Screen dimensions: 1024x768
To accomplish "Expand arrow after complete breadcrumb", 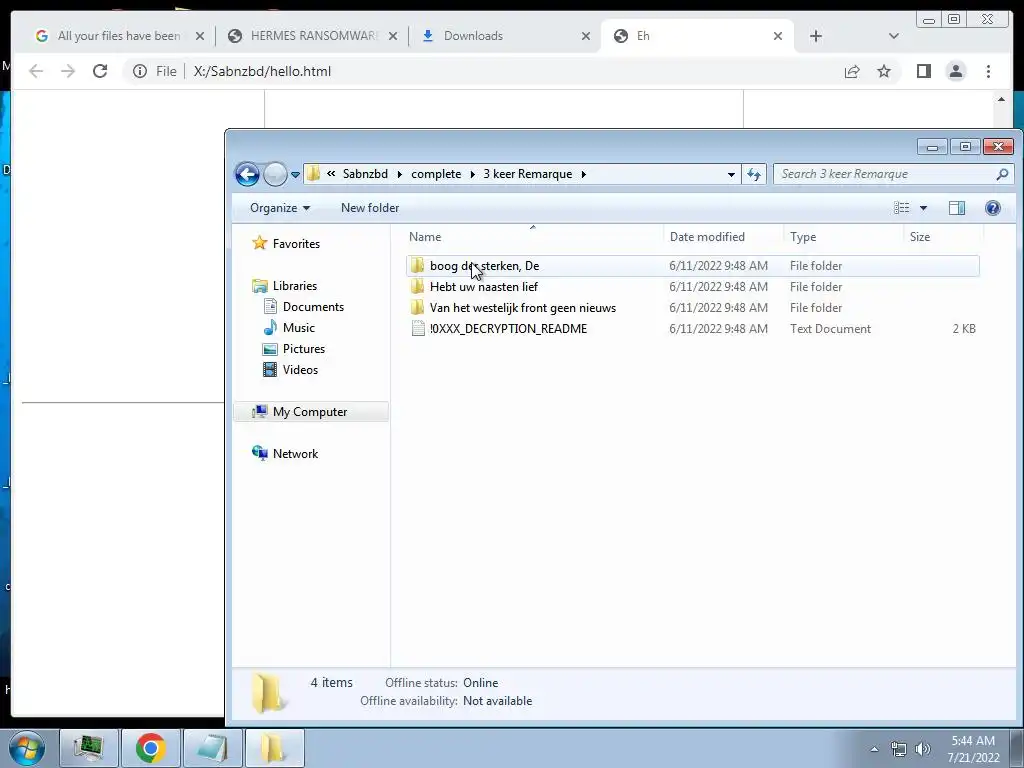I will 472,174.
